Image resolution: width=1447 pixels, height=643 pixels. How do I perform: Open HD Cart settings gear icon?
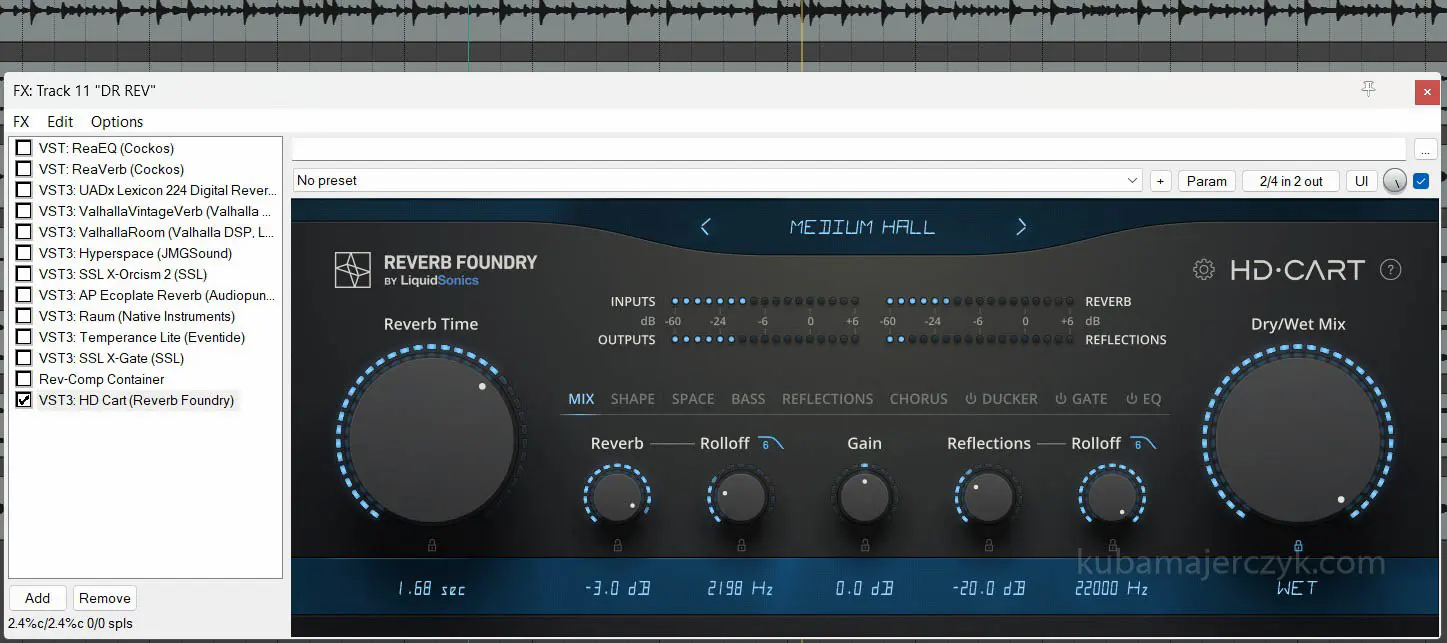pos(1204,270)
